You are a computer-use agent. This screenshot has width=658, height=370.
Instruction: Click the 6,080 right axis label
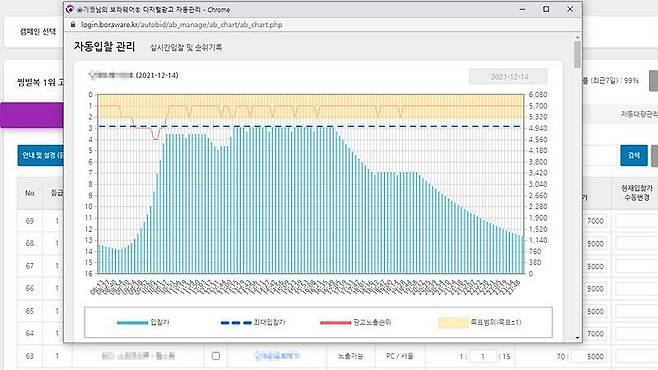pyautogui.click(x=538, y=95)
